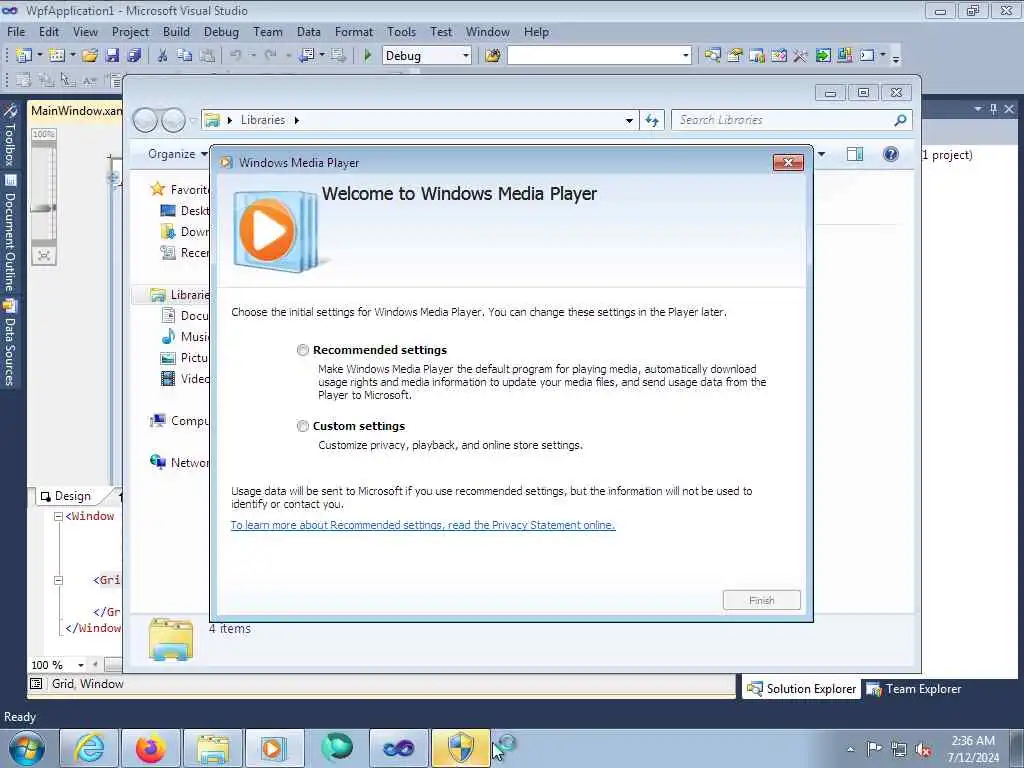Image resolution: width=1024 pixels, height=768 pixels.
Task: Open the Tools menu
Action: pos(401,32)
